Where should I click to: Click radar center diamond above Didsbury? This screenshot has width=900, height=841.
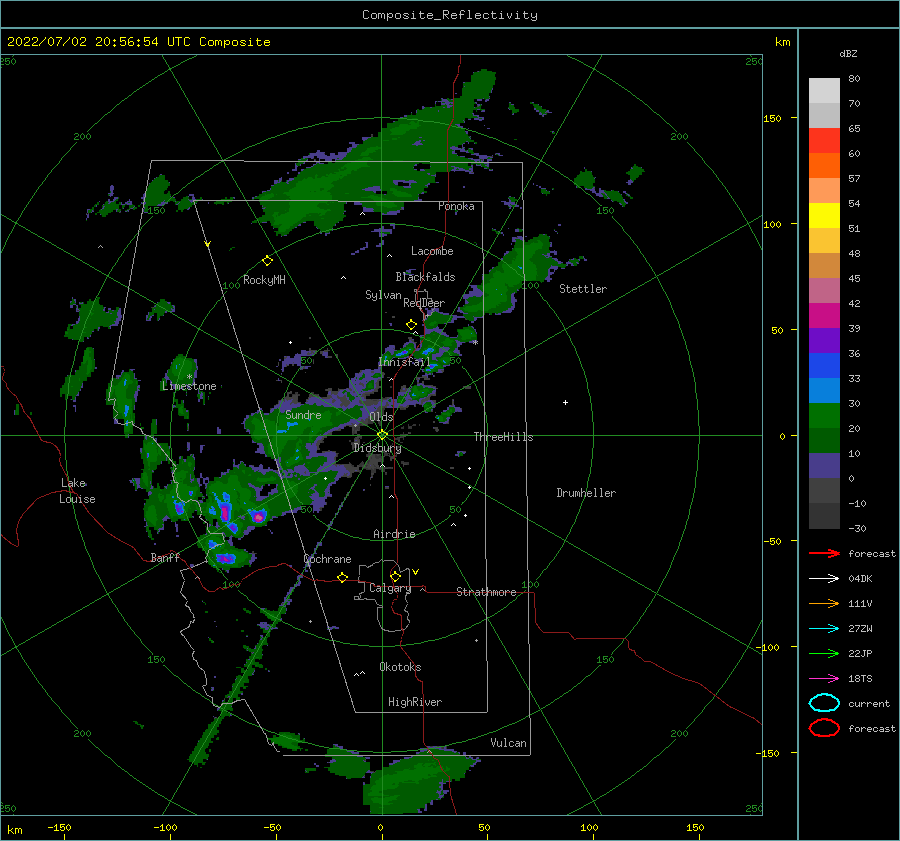coord(382,435)
